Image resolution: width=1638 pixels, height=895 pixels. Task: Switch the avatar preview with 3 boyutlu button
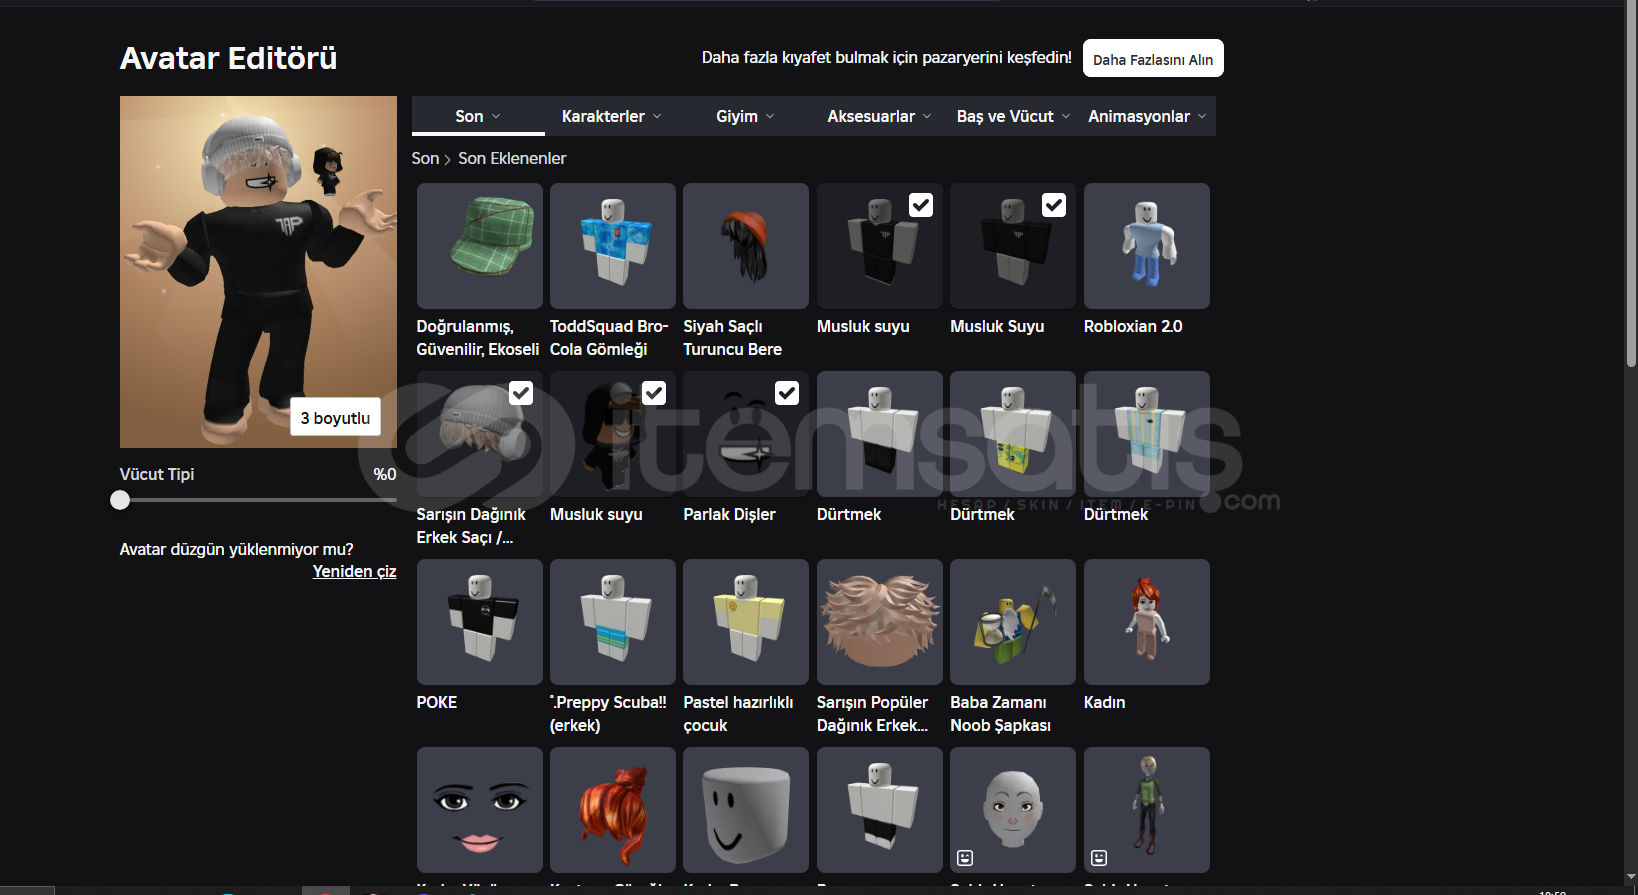(335, 418)
